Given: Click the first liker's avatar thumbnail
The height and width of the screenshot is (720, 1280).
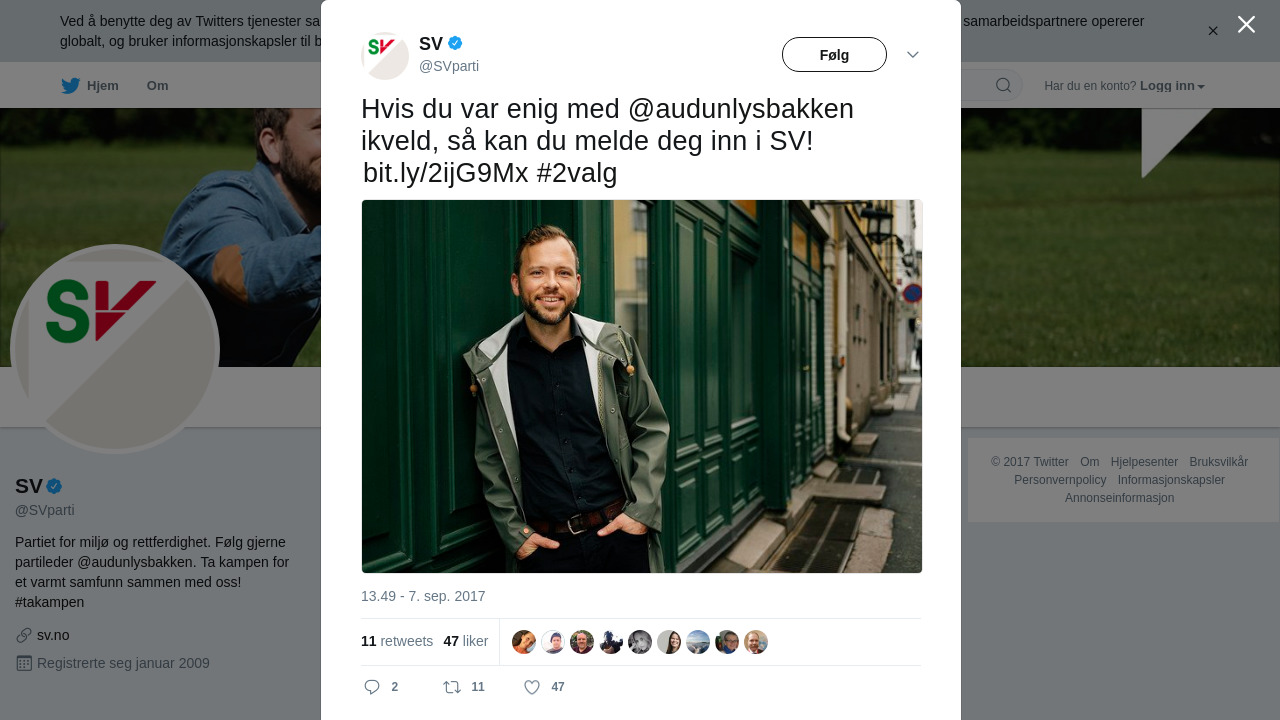Looking at the screenshot, I should (524, 642).
